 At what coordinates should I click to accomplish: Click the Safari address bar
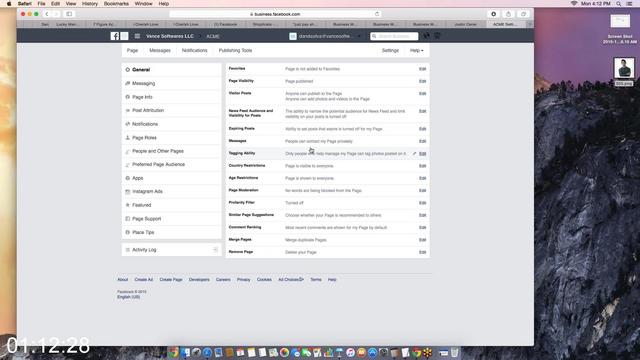276,14
